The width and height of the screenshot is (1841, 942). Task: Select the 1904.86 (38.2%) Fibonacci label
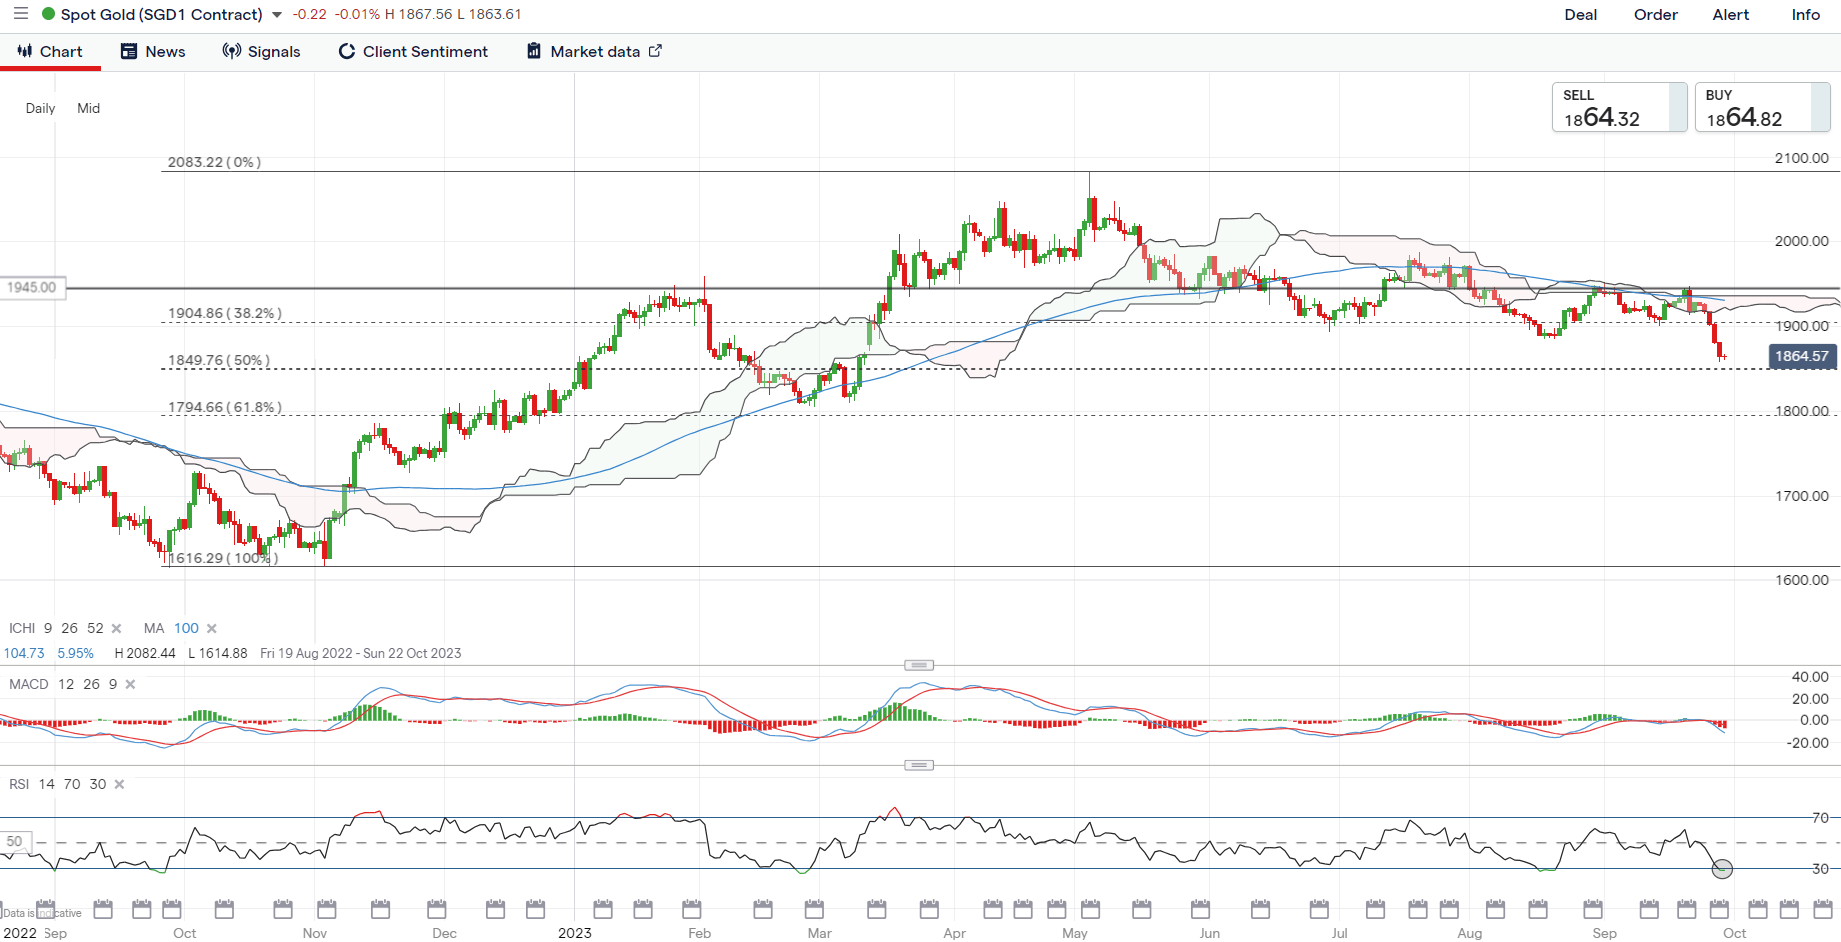point(225,313)
